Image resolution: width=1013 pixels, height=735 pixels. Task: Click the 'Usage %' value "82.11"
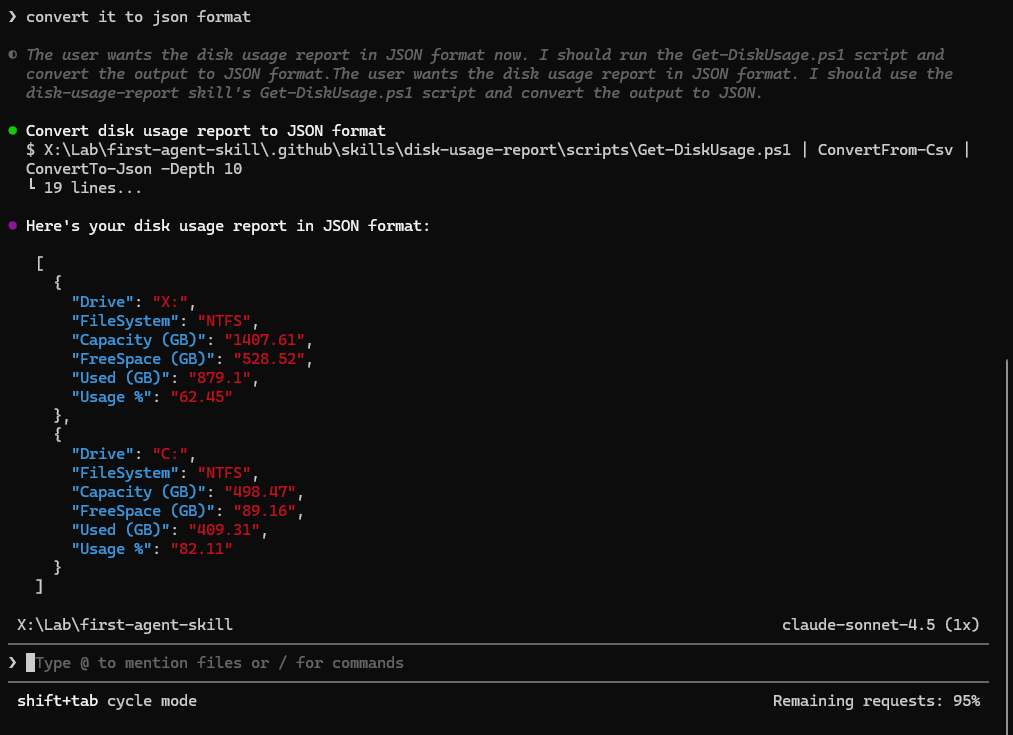pyautogui.click(x=204, y=549)
